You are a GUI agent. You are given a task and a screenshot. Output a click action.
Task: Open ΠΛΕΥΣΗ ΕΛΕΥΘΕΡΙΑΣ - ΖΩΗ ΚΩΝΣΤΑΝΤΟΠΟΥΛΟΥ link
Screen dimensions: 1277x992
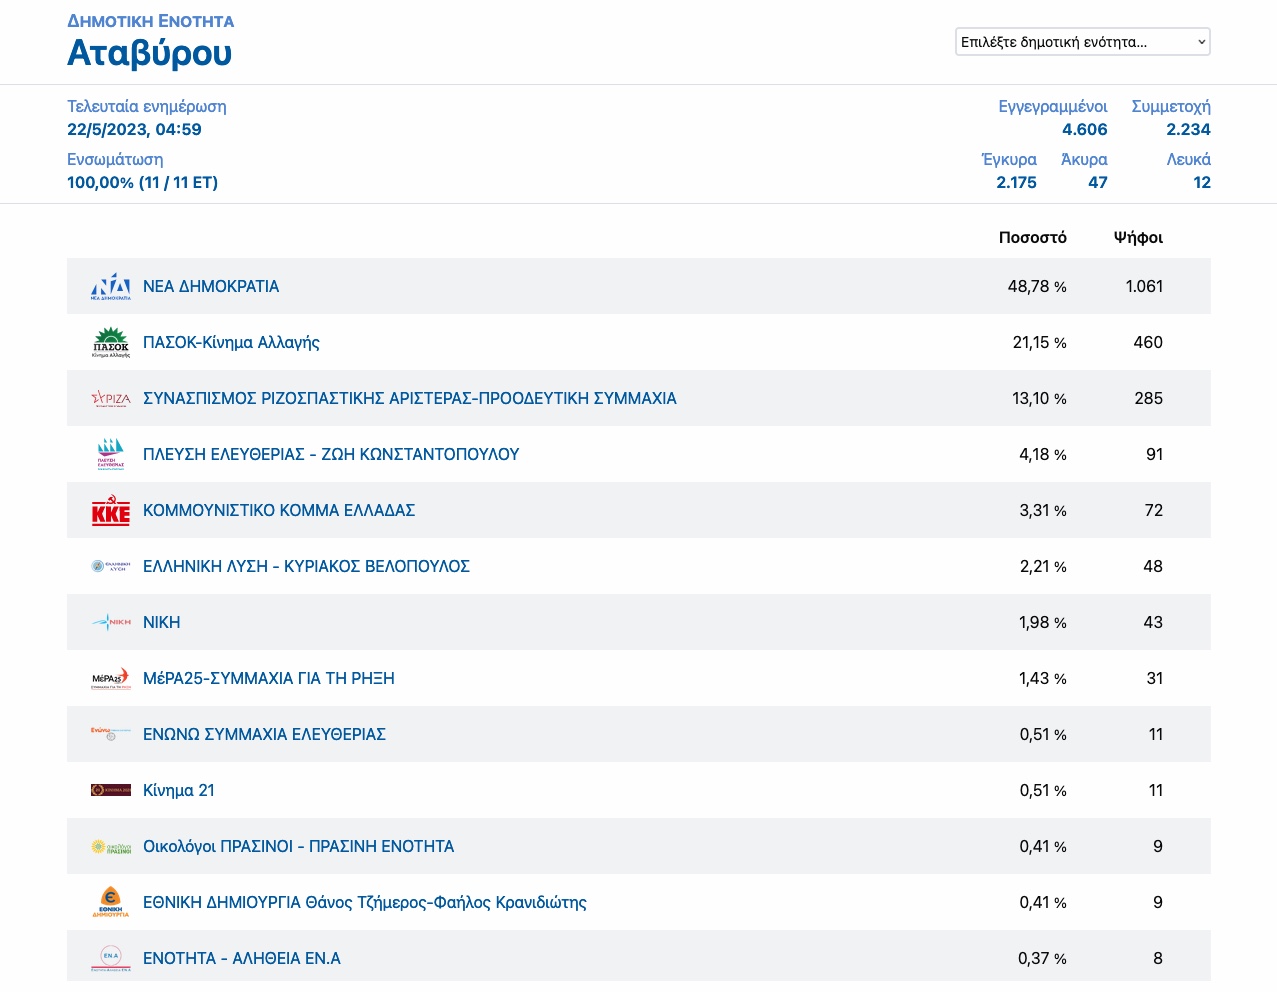point(331,454)
